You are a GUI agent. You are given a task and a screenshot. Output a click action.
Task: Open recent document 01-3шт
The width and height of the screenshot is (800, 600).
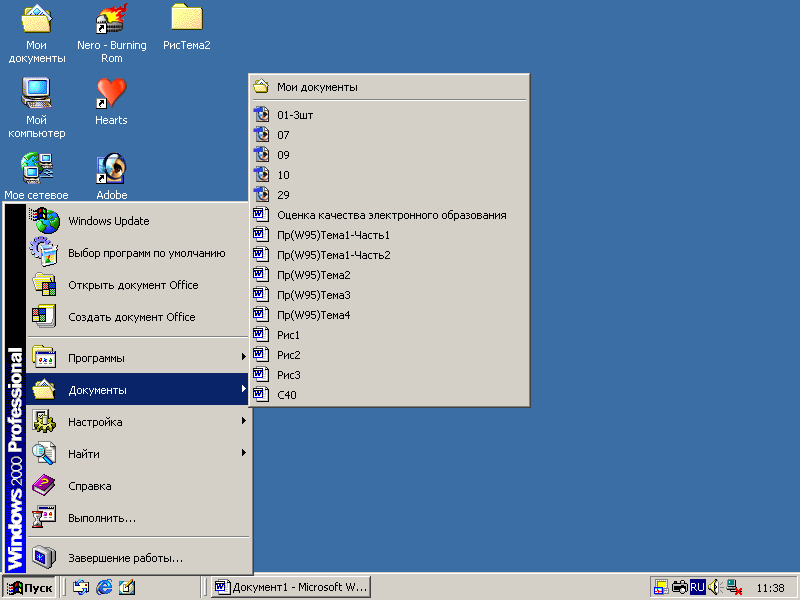389,115
